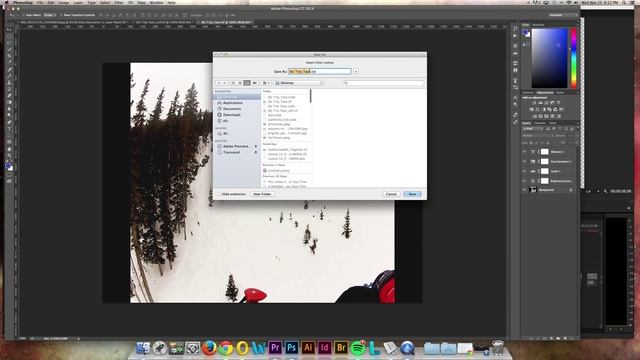Open Adobe Bridge from the Dock

pyautogui.click(x=341, y=347)
